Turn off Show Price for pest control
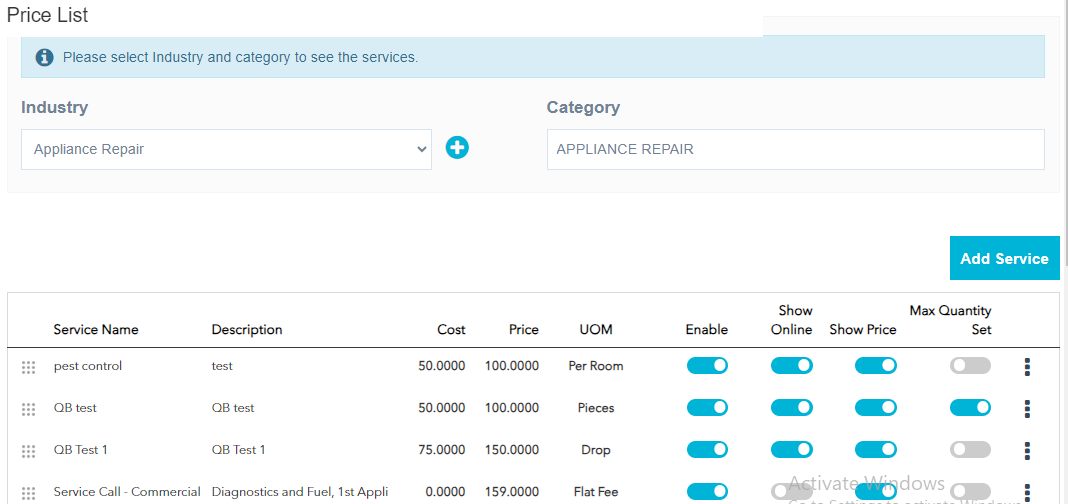This screenshot has height=504, width=1068. [x=875, y=366]
